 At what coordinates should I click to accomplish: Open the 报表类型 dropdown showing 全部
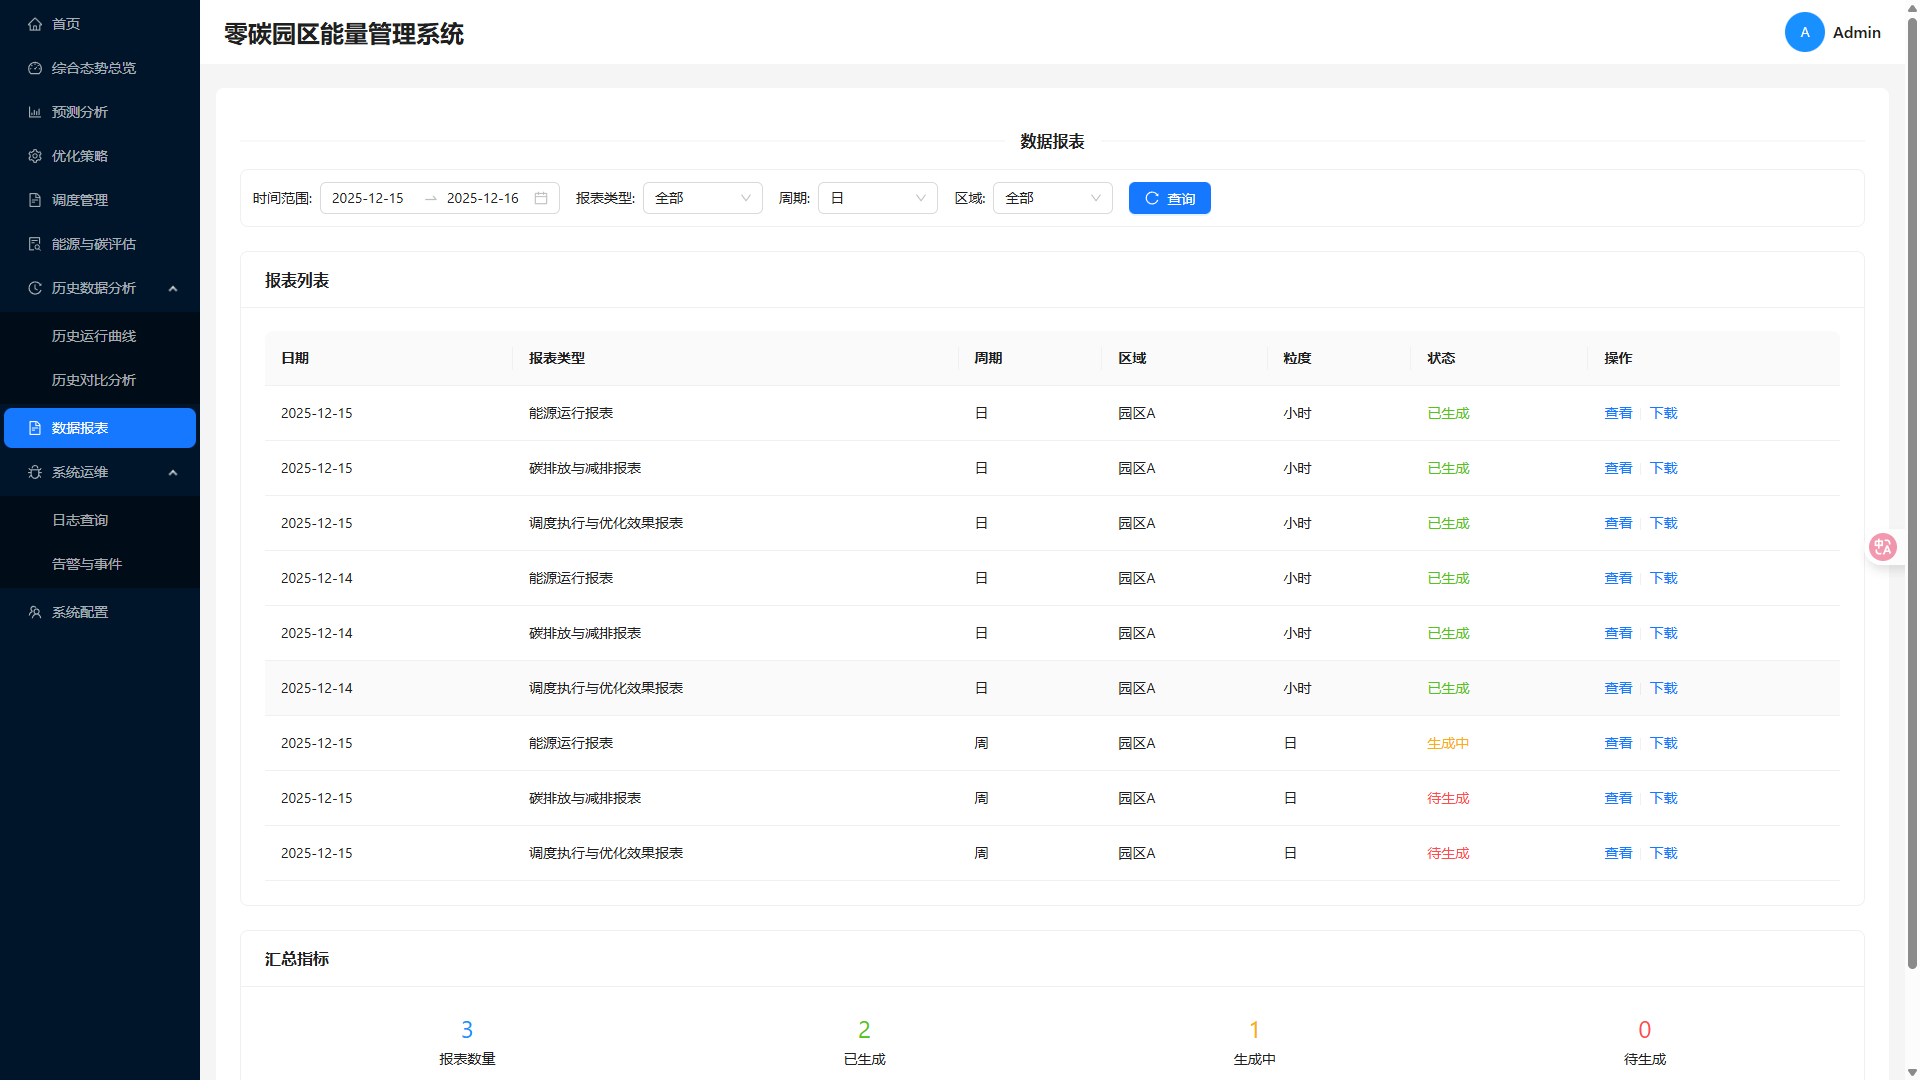point(702,198)
